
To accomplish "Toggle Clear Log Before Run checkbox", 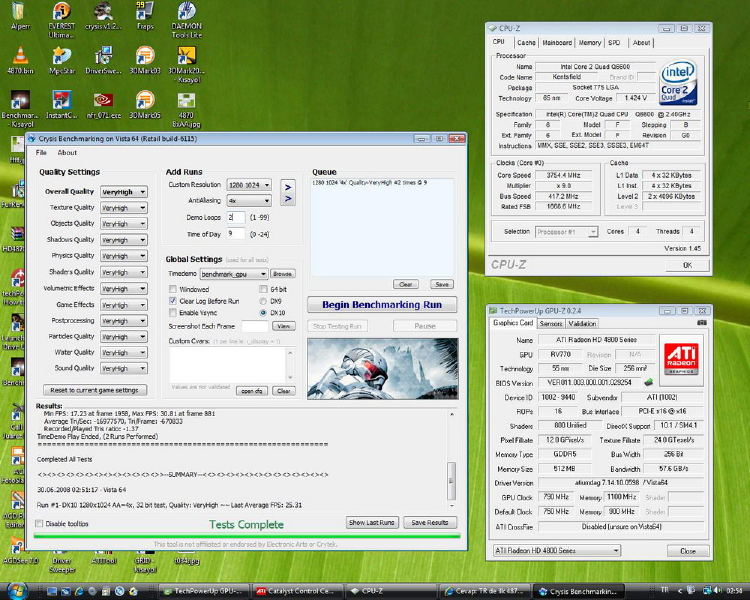I will coord(173,301).
